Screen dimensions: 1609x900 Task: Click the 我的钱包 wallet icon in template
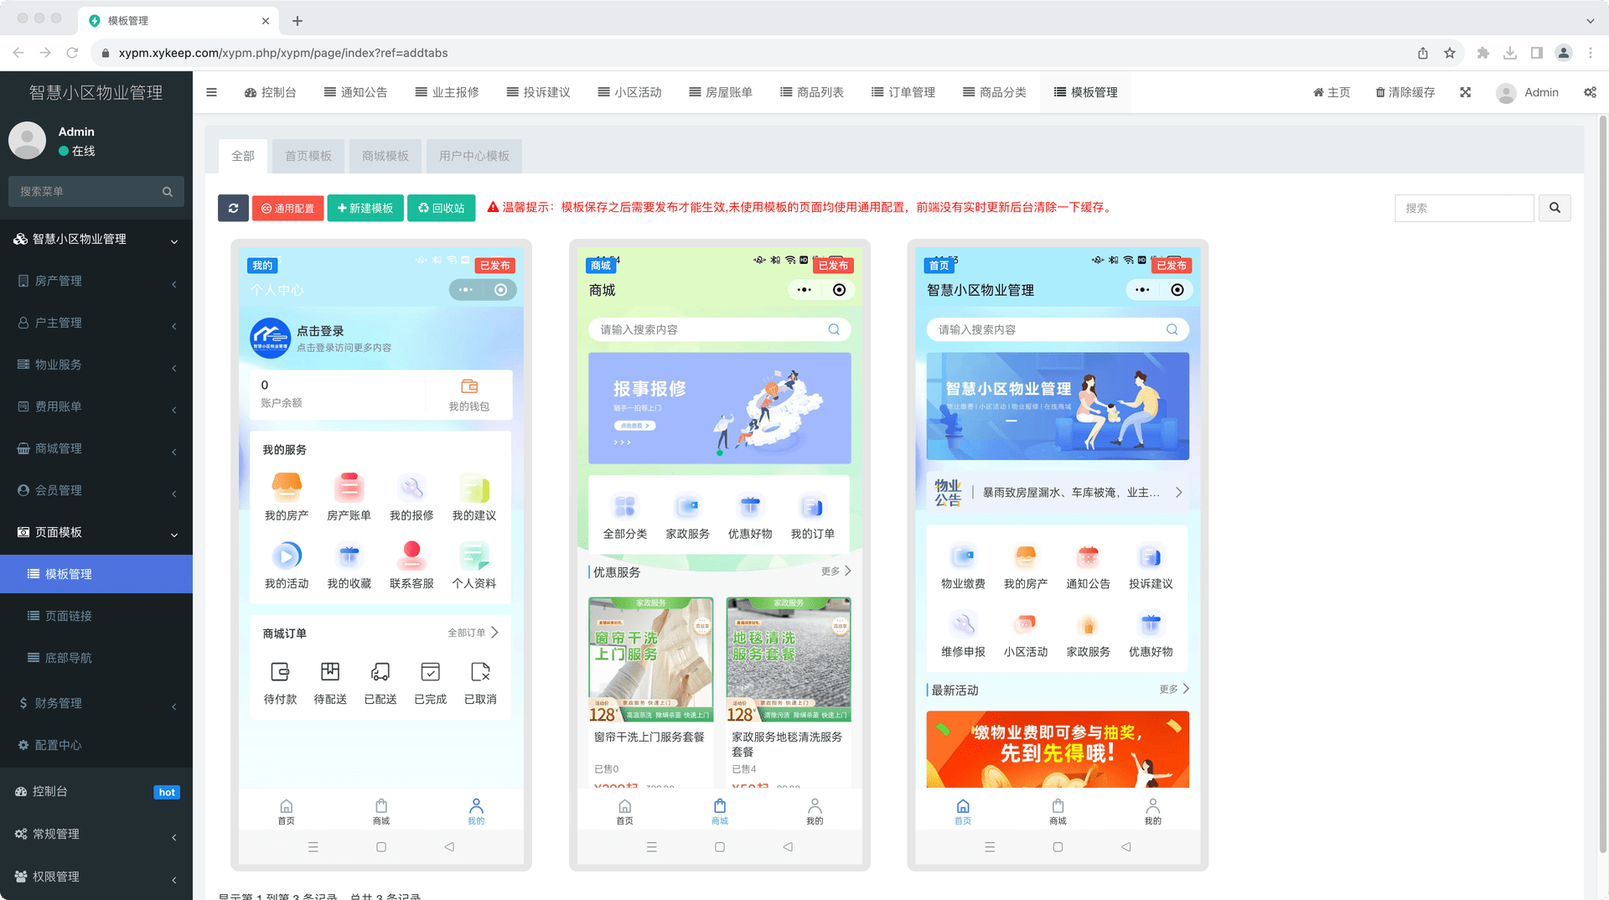pyautogui.click(x=469, y=387)
